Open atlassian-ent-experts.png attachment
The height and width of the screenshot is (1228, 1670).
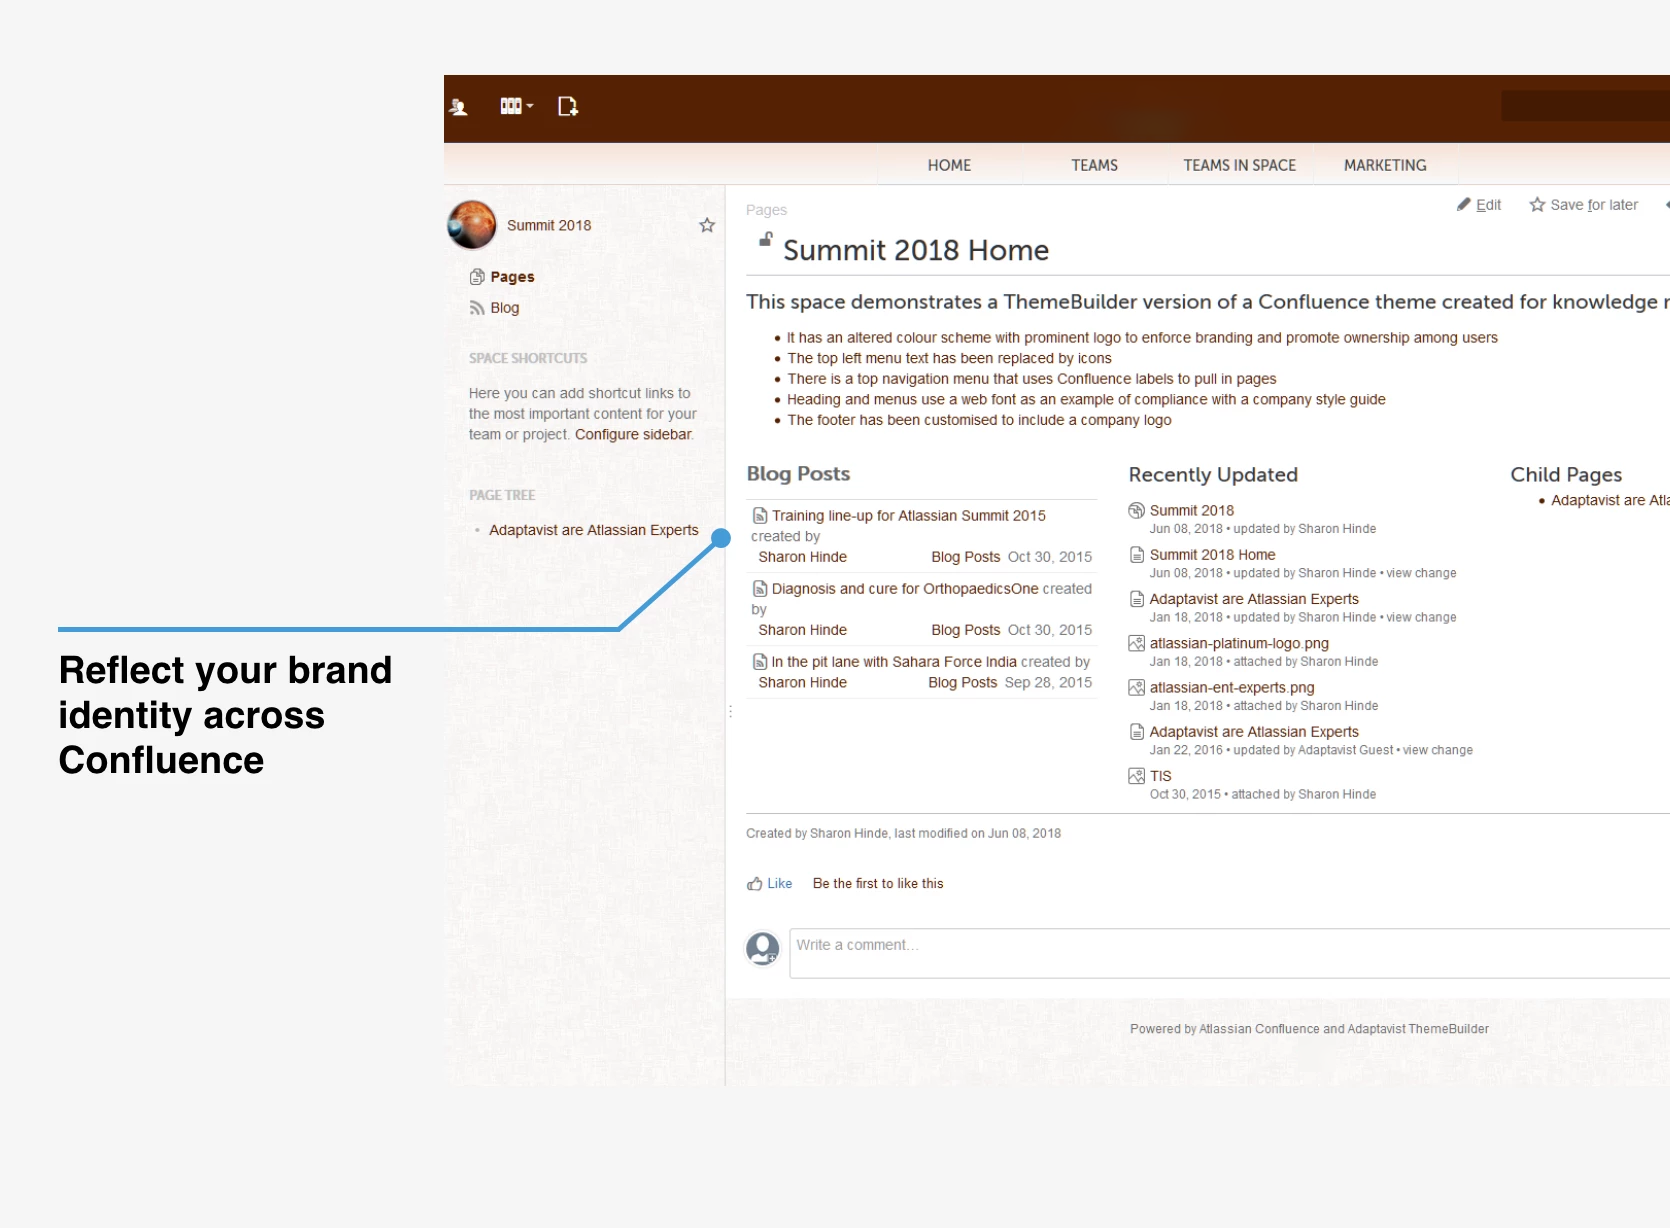coord(1232,688)
